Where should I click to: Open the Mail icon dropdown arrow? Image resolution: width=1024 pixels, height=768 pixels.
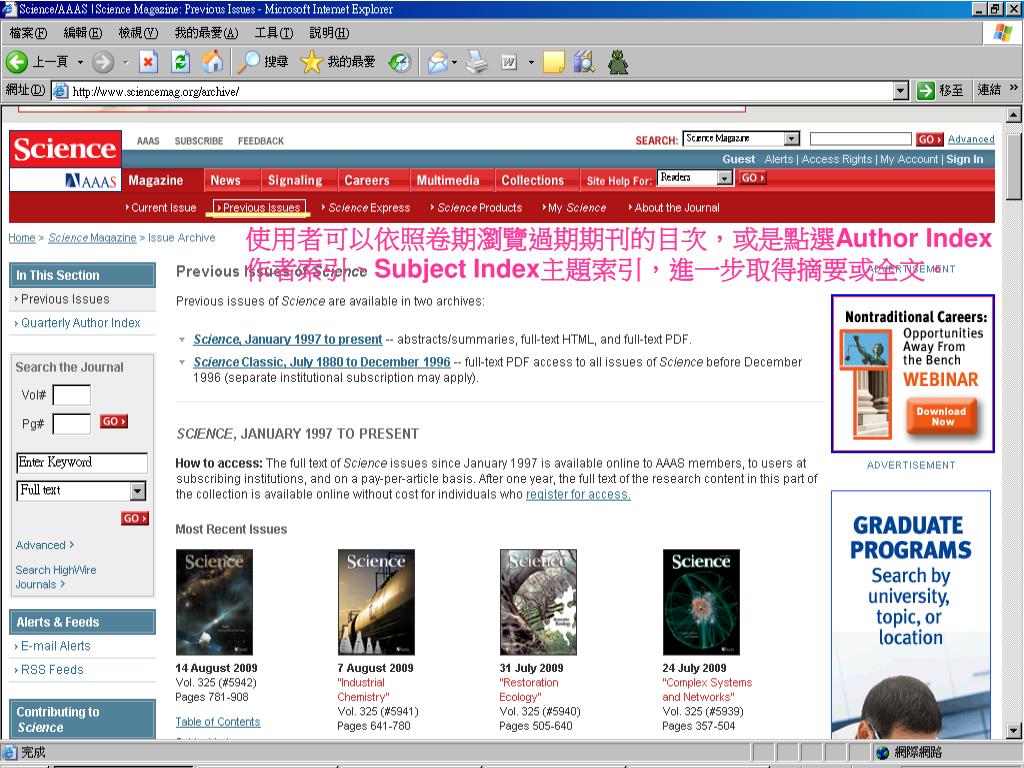point(455,63)
